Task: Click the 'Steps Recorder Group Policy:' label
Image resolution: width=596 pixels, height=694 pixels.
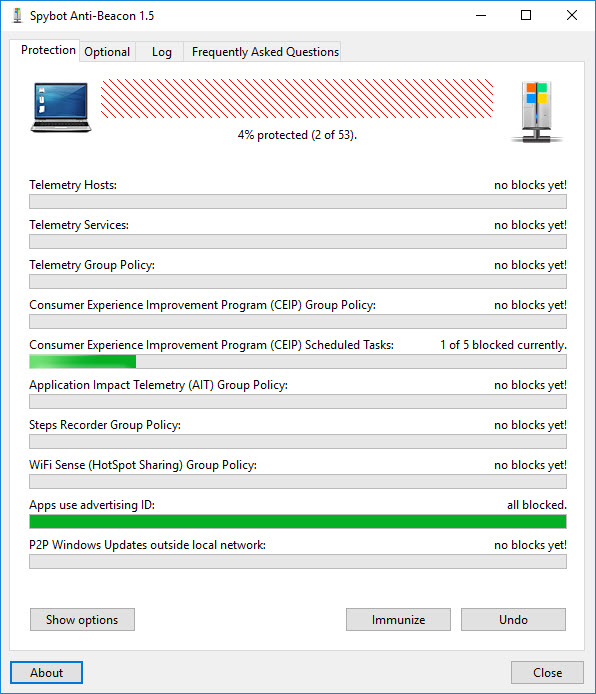Action: 105,425
